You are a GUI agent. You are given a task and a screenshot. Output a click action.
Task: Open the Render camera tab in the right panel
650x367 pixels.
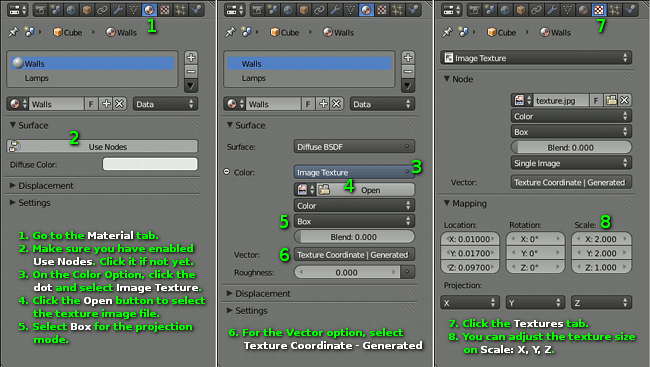click(474, 10)
